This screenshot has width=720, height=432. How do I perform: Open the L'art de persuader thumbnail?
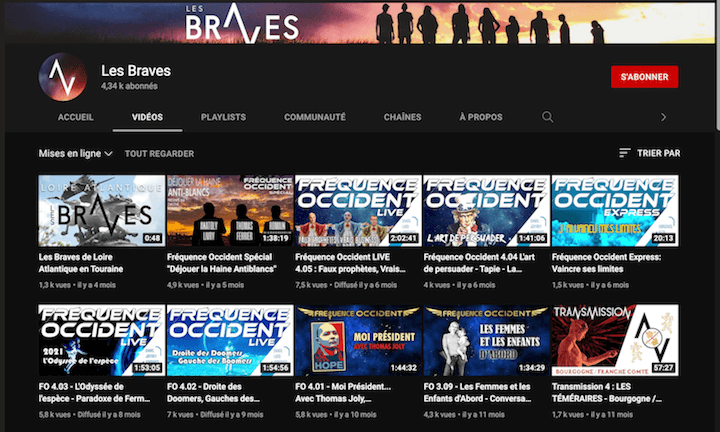[487, 210]
